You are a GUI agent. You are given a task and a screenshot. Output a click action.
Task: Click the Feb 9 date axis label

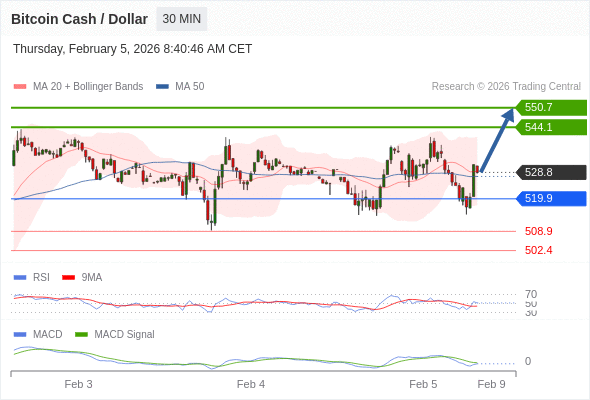[491, 384]
